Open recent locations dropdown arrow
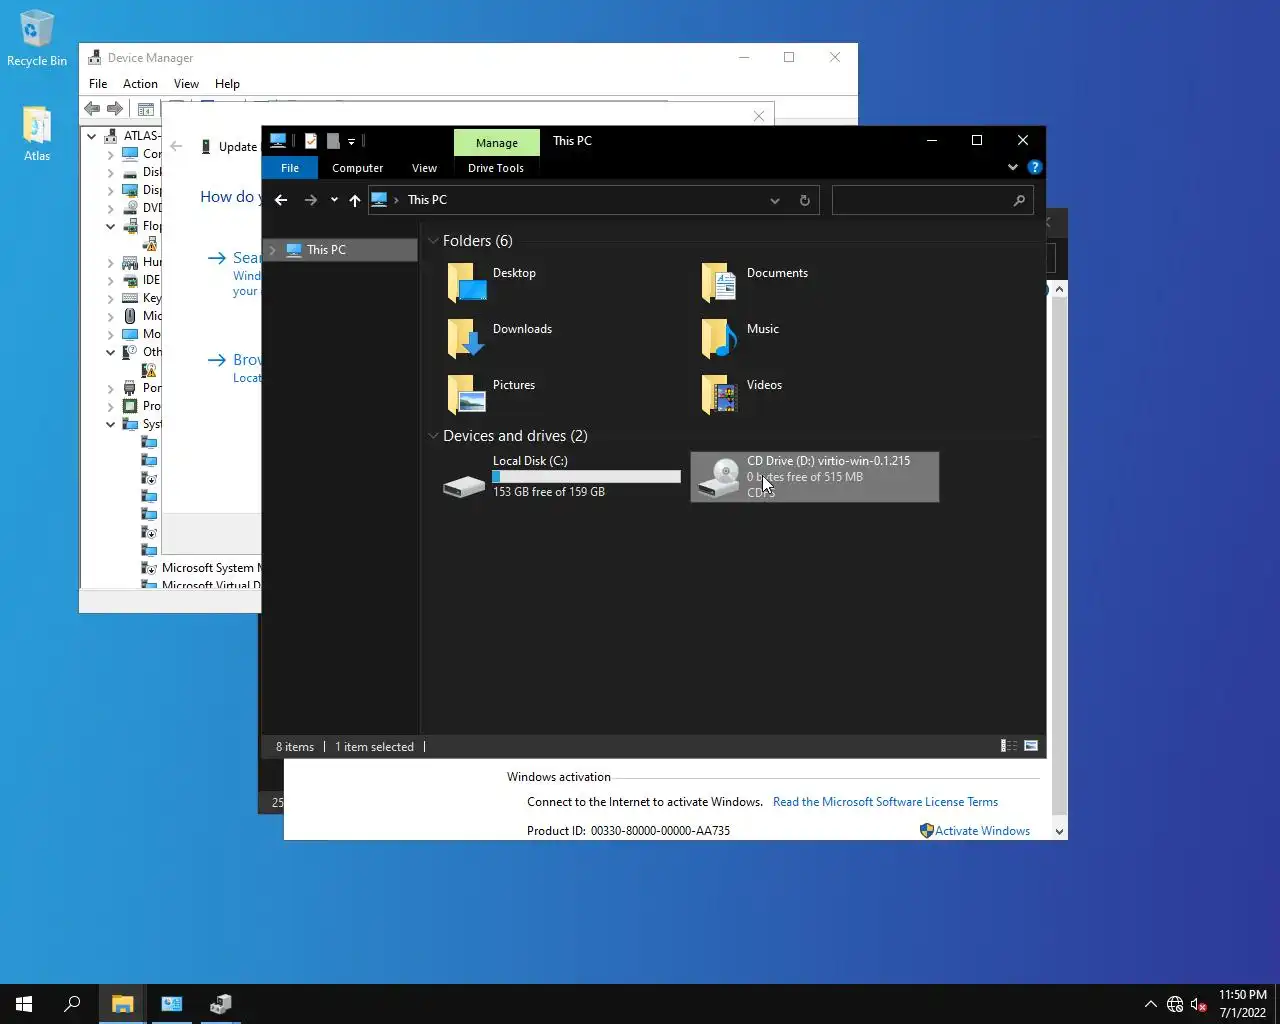This screenshot has width=1280, height=1024. tap(334, 200)
